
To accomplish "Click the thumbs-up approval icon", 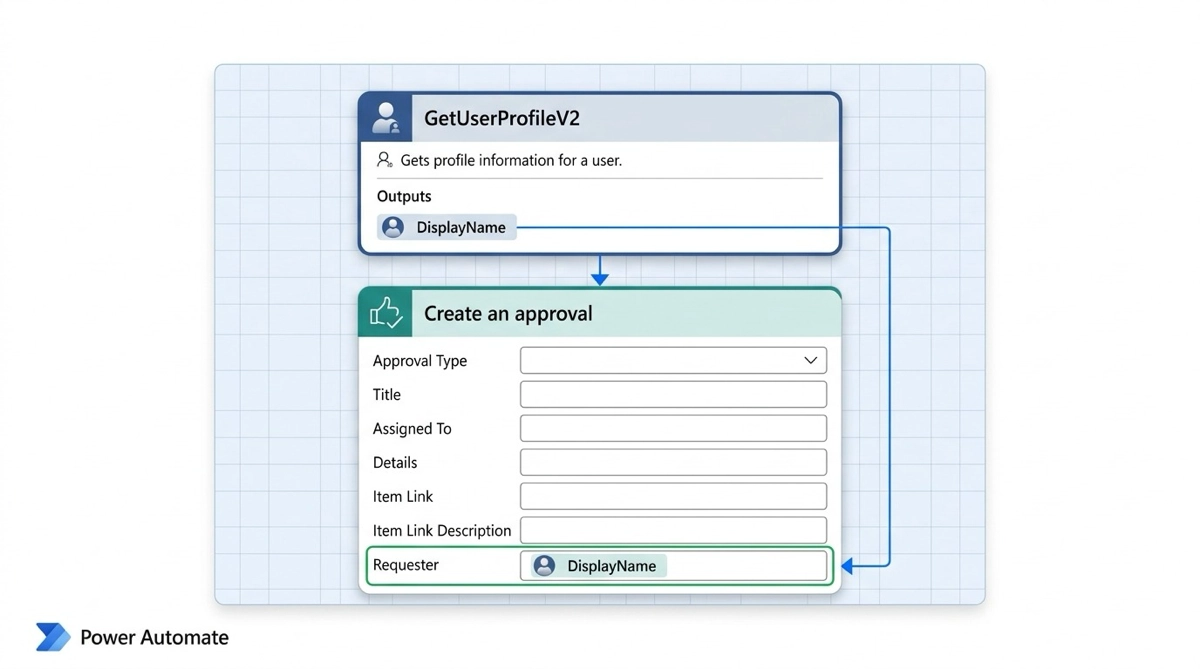I will (x=386, y=313).
